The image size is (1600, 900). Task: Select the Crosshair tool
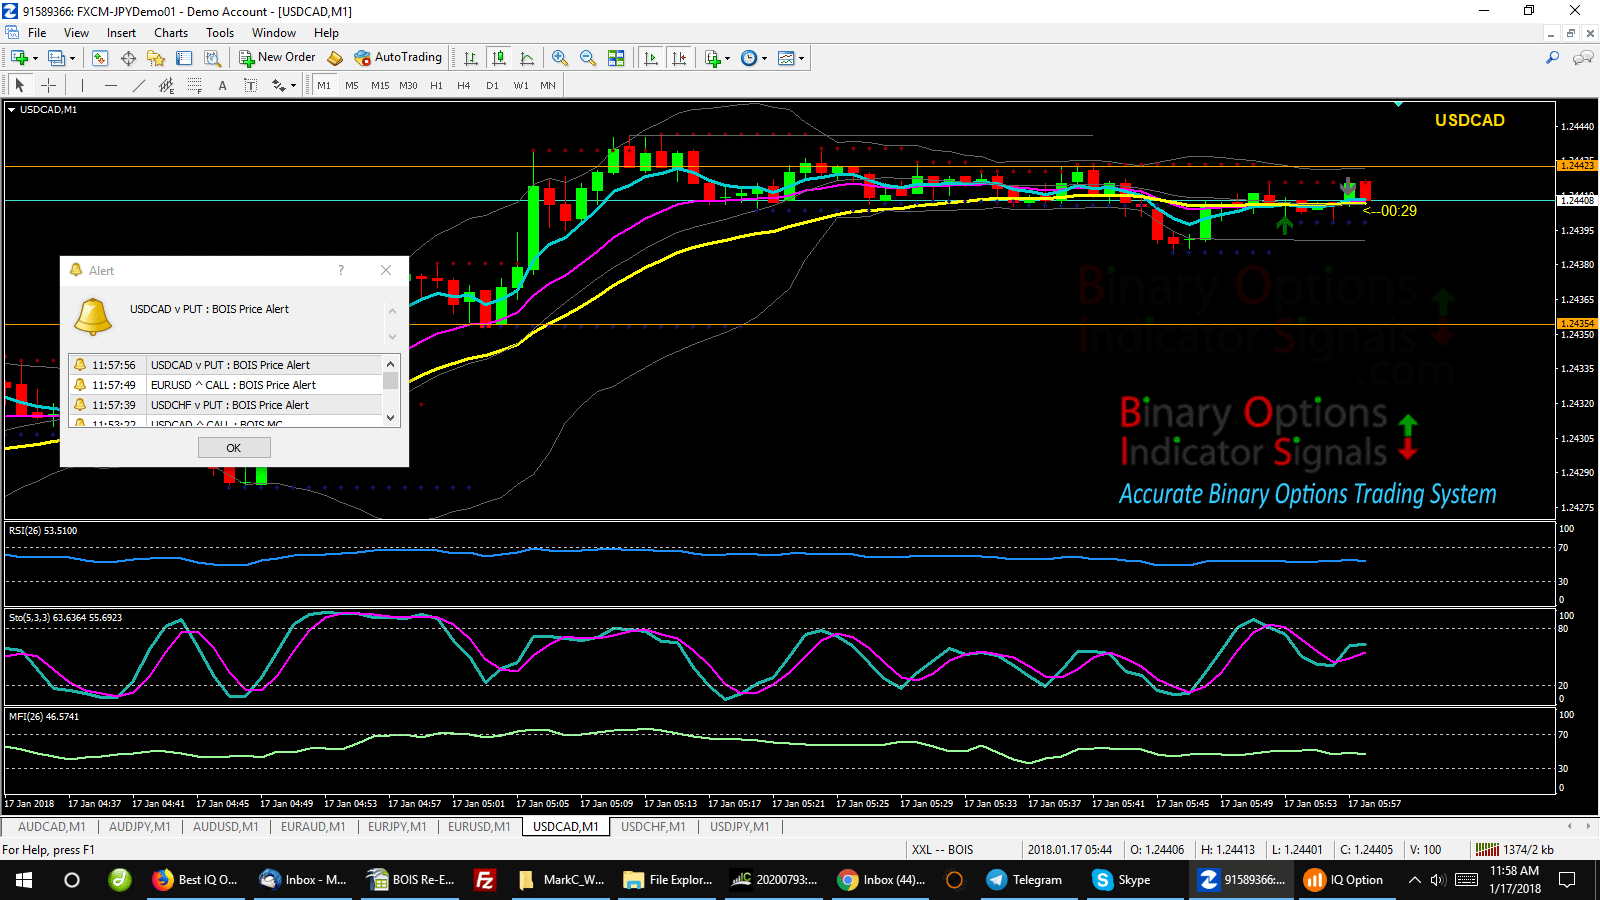48,85
